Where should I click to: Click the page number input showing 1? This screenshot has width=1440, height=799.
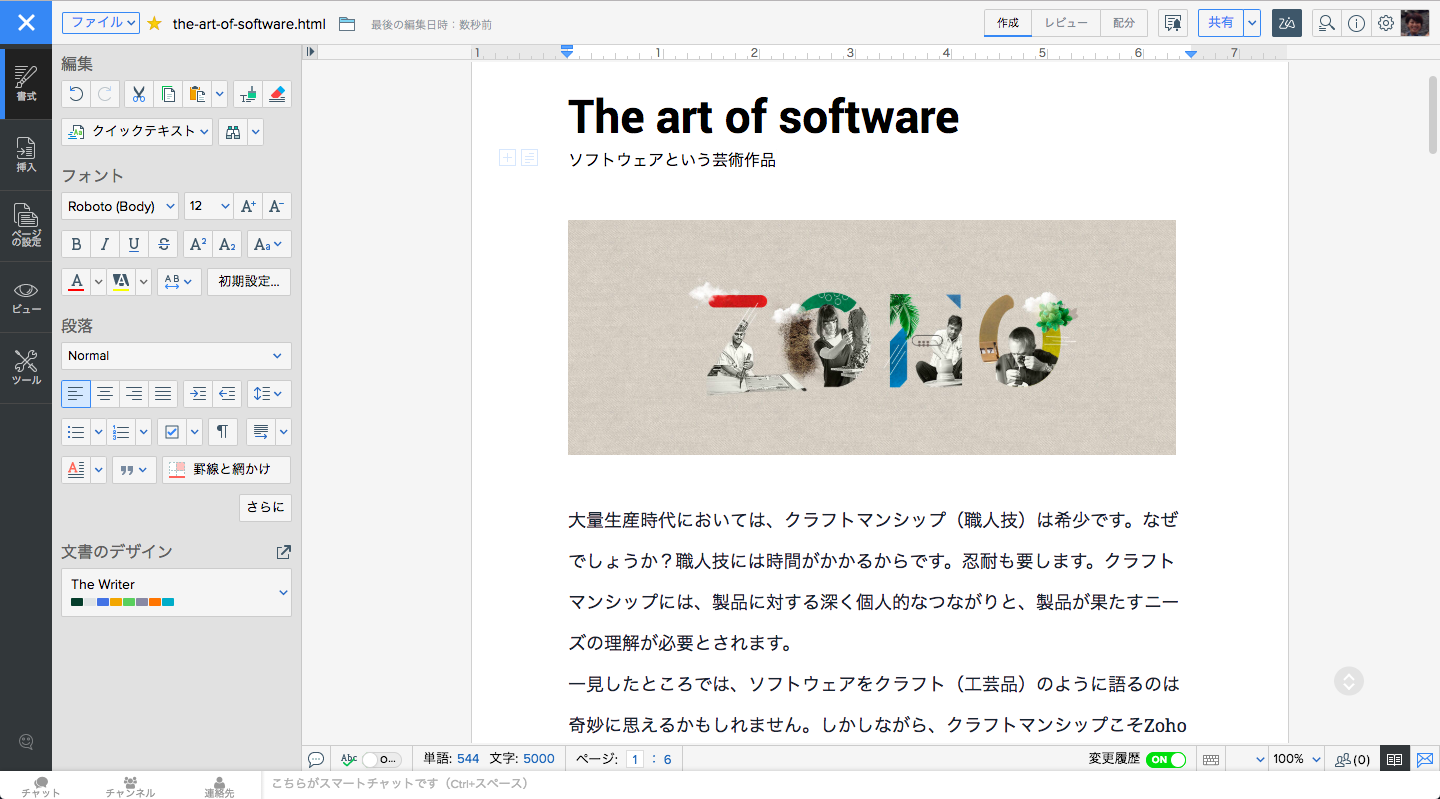tap(635, 759)
